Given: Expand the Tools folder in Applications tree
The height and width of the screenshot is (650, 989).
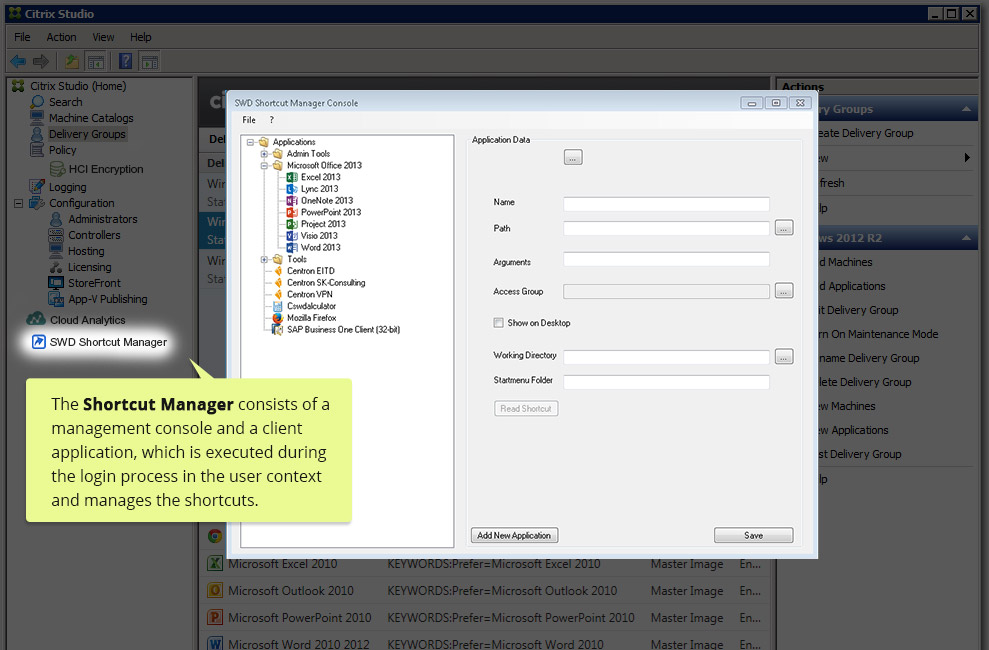Looking at the screenshot, I should (264, 259).
